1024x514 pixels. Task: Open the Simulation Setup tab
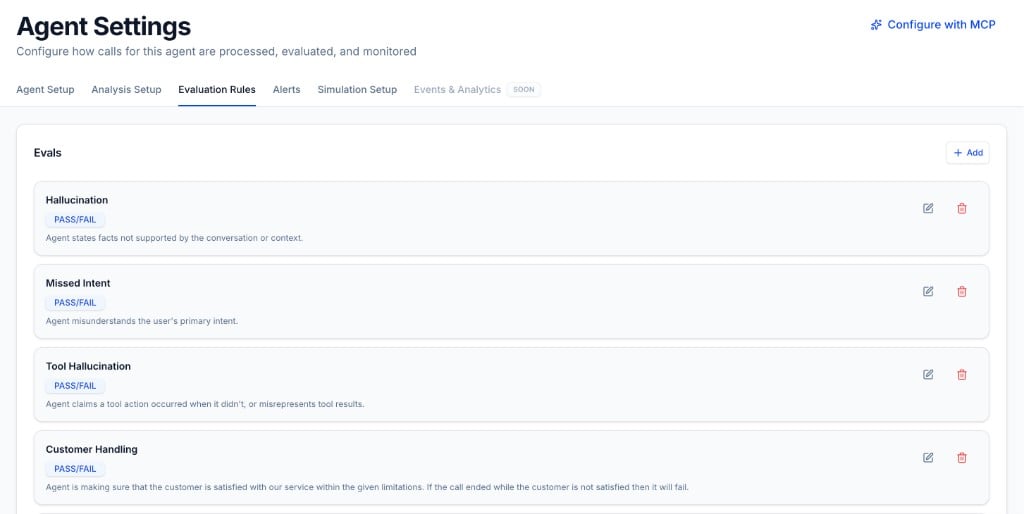tap(357, 89)
